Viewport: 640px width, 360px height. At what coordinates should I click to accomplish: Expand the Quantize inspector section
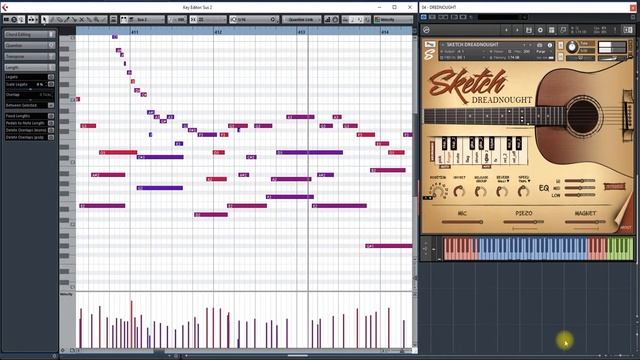point(29,45)
